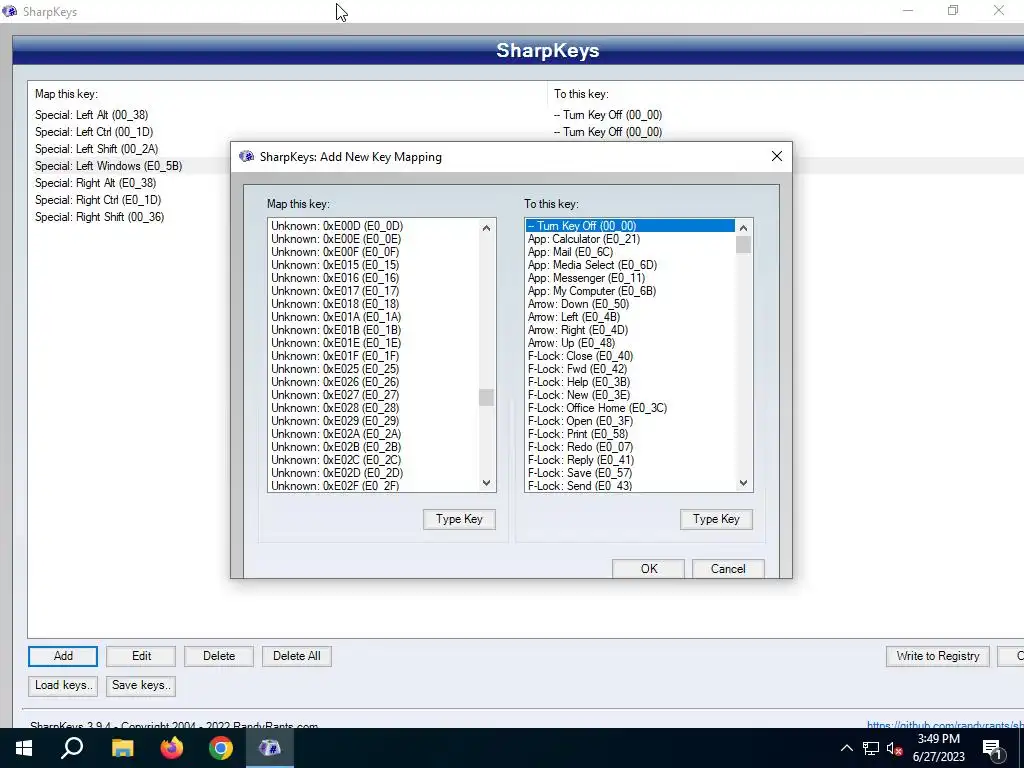Open Windows Start menu
Image resolution: width=1024 pixels, height=768 pixels.
[24, 748]
